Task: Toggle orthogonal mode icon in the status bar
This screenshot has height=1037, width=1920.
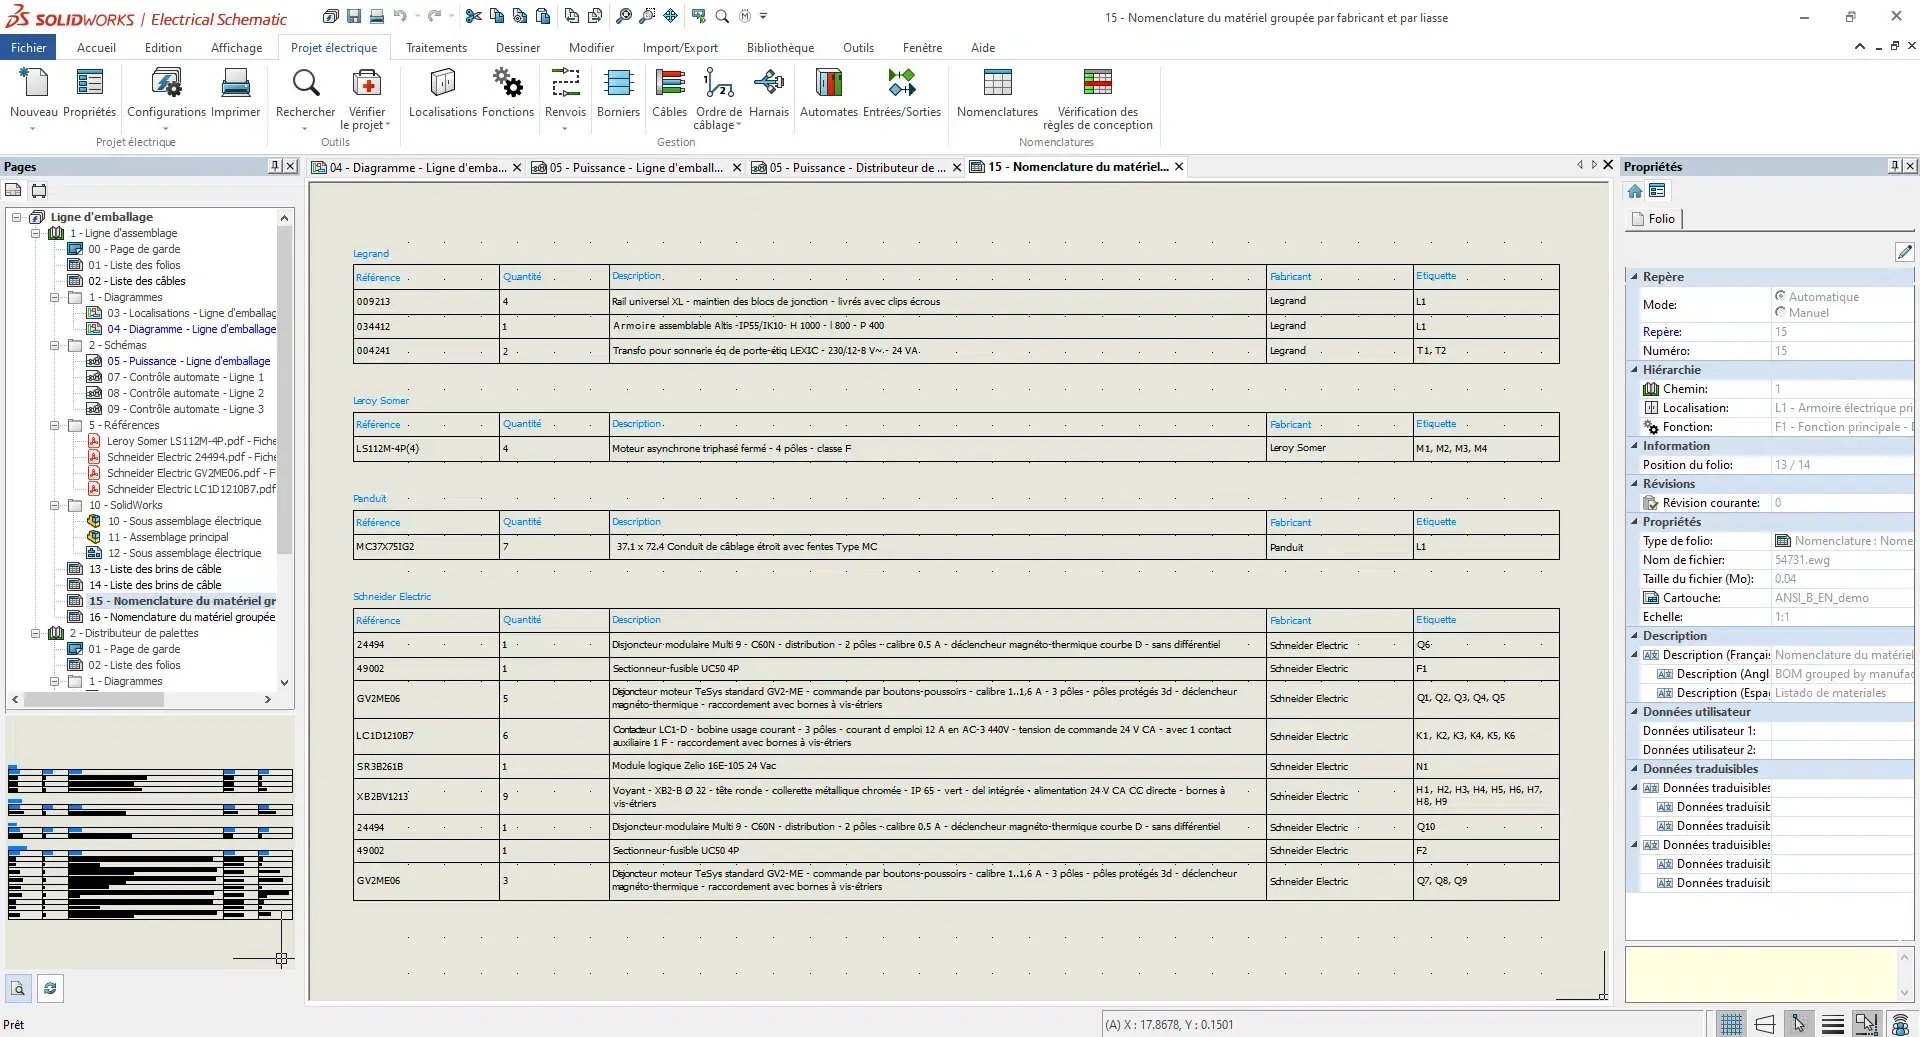Action: coord(1765,1024)
